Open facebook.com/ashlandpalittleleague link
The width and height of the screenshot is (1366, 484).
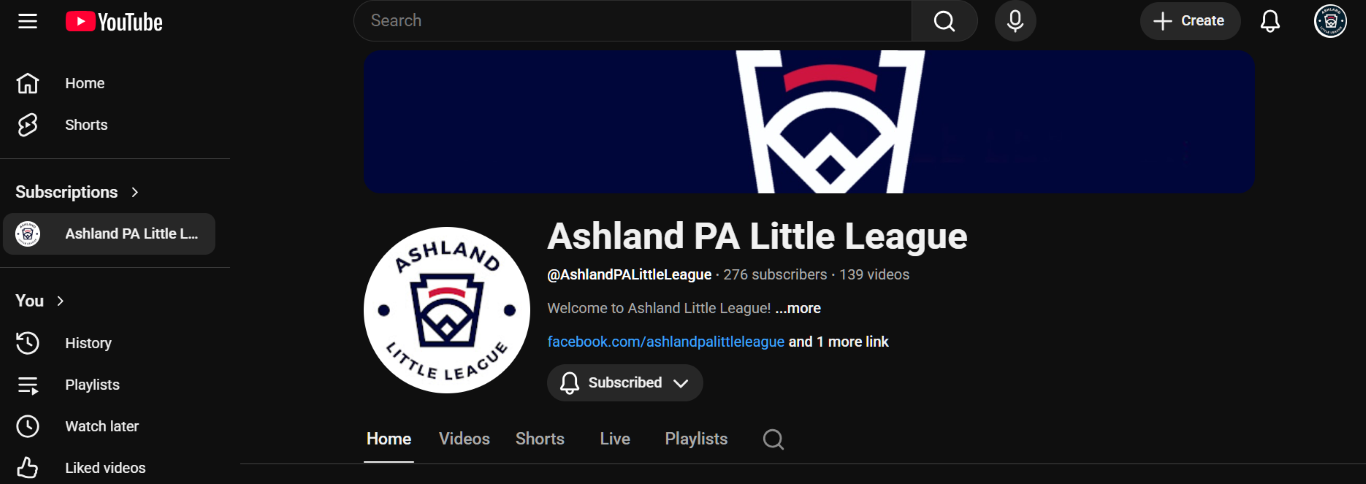[x=666, y=342]
